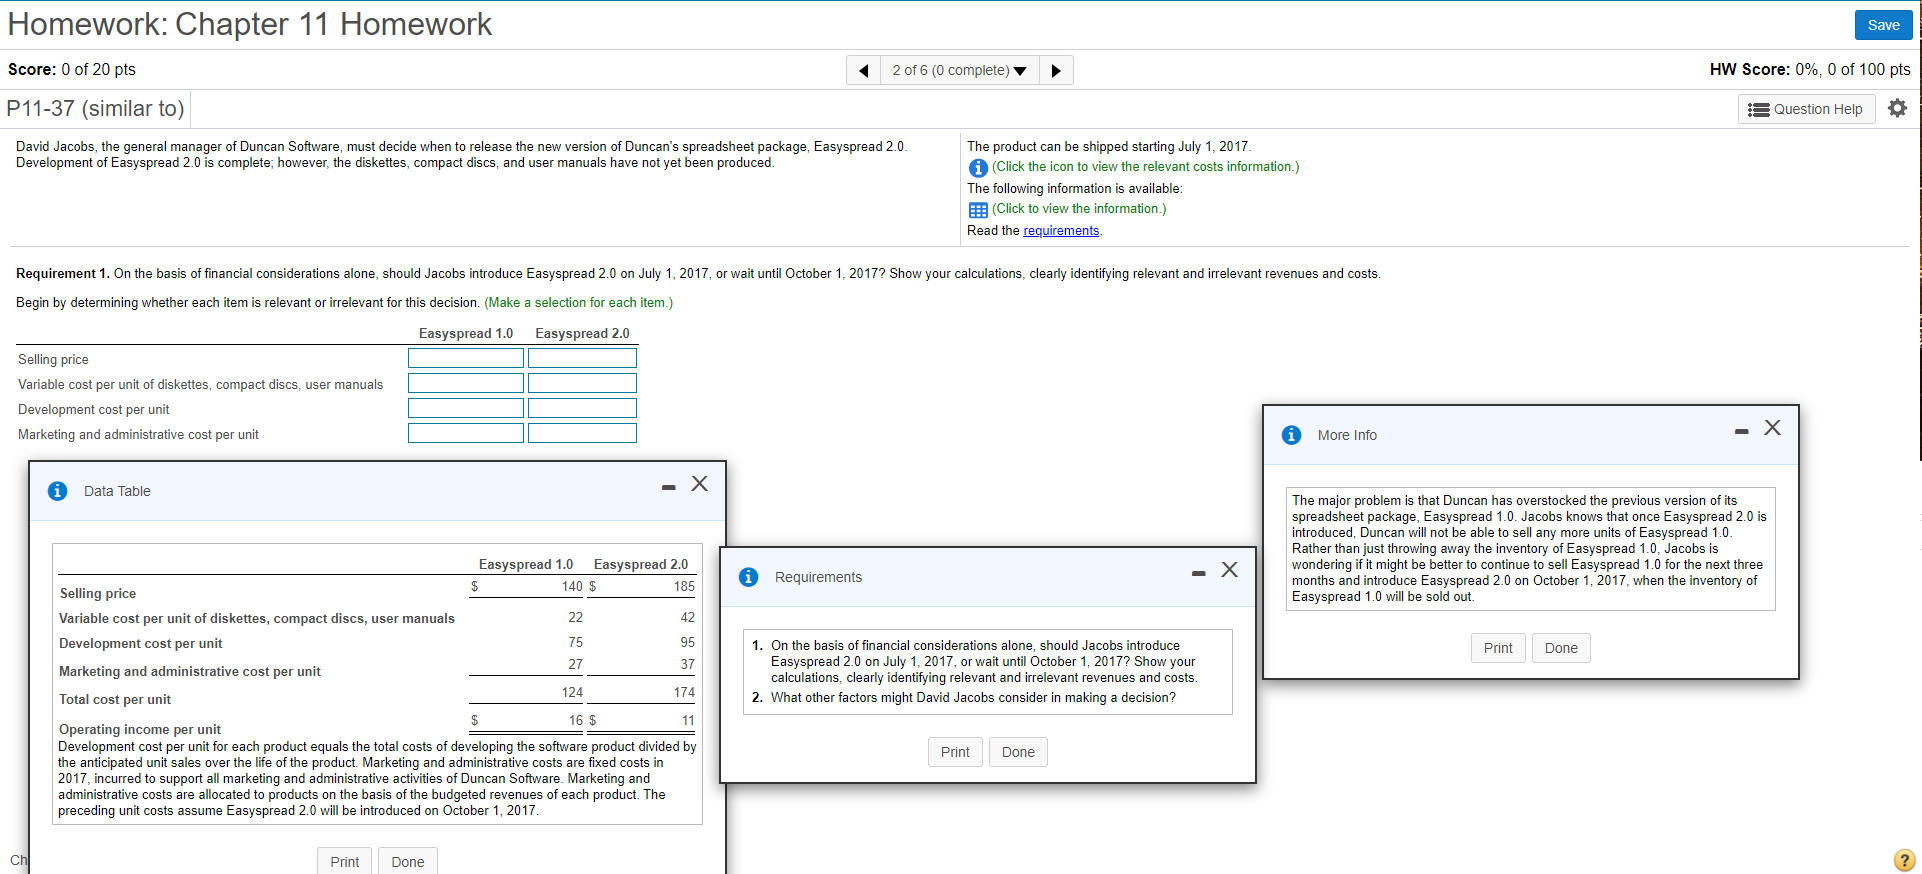Open the settings gear icon
Screen dimensions: 1922x874
click(1897, 108)
